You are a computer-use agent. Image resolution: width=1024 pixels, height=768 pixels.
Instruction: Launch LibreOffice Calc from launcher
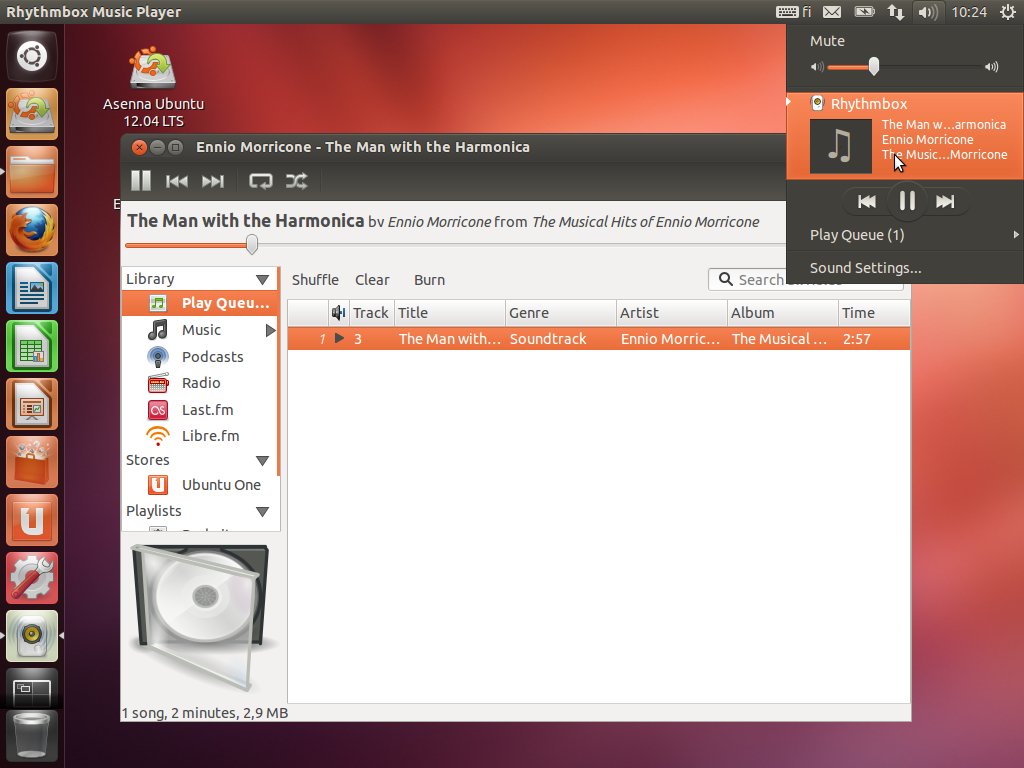point(32,346)
